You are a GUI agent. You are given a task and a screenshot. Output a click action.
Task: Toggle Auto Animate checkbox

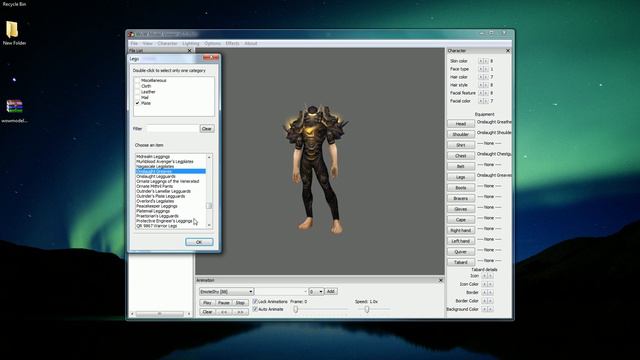click(x=255, y=309)
